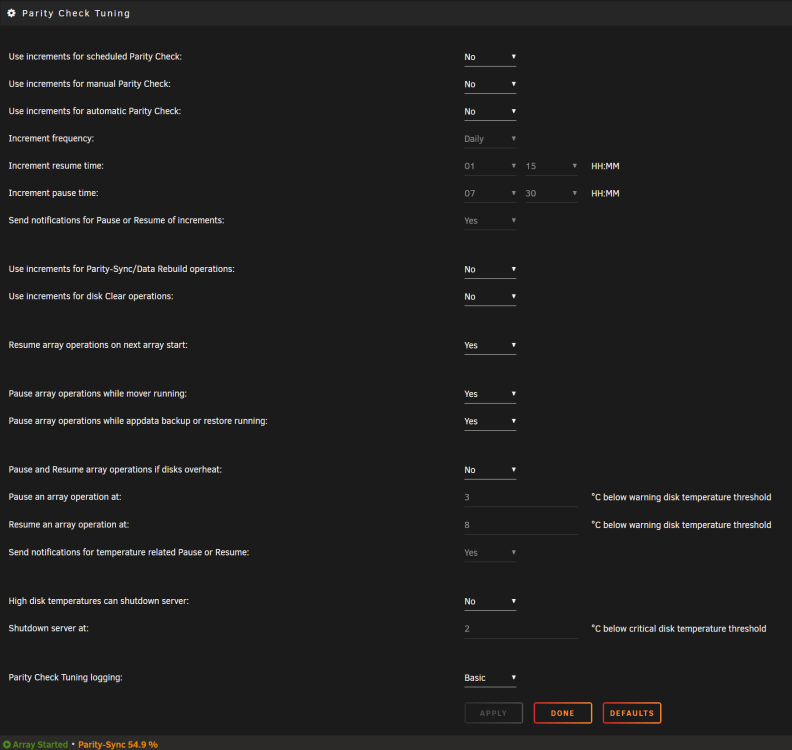Click the Parity-Sync 54.9 % status text
Viewport: 792px width, 750px height.
click(118, 744)
